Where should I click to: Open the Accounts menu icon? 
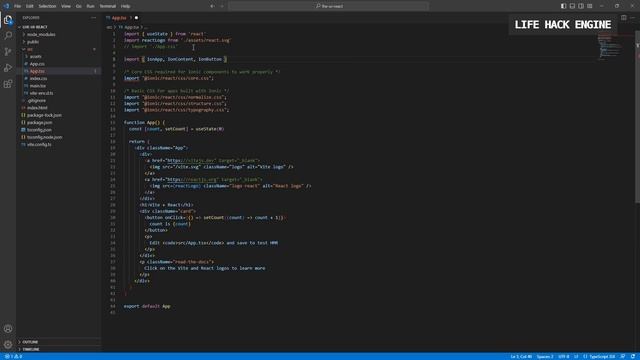point(8,329)
